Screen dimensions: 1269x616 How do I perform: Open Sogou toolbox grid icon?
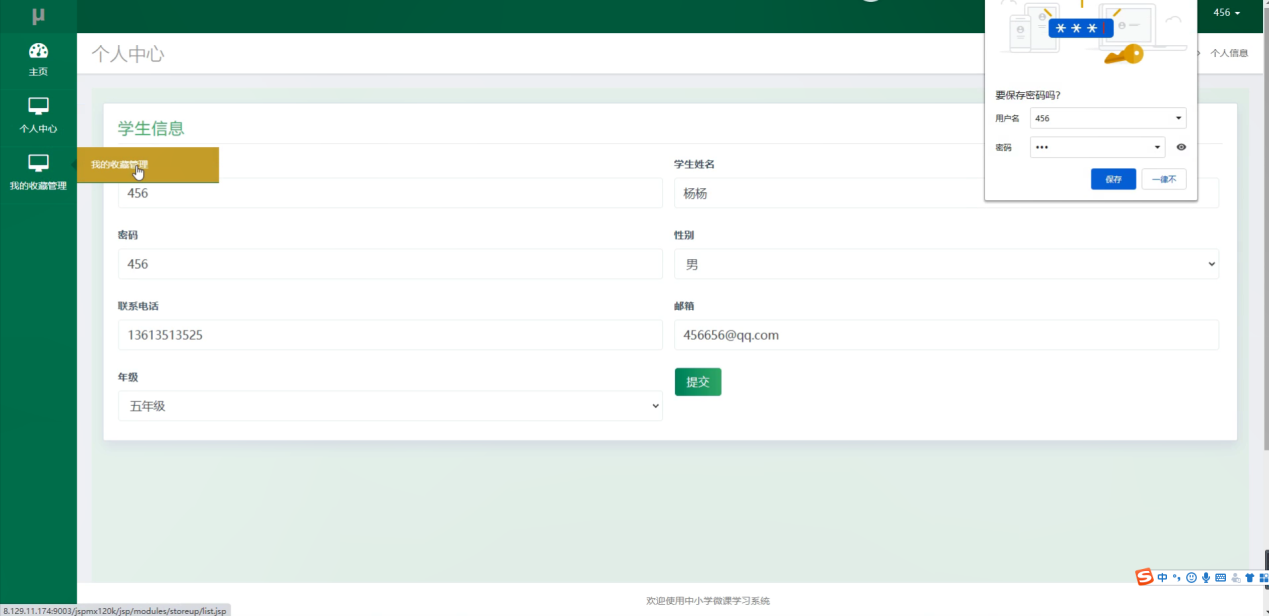coord(1262,578)
